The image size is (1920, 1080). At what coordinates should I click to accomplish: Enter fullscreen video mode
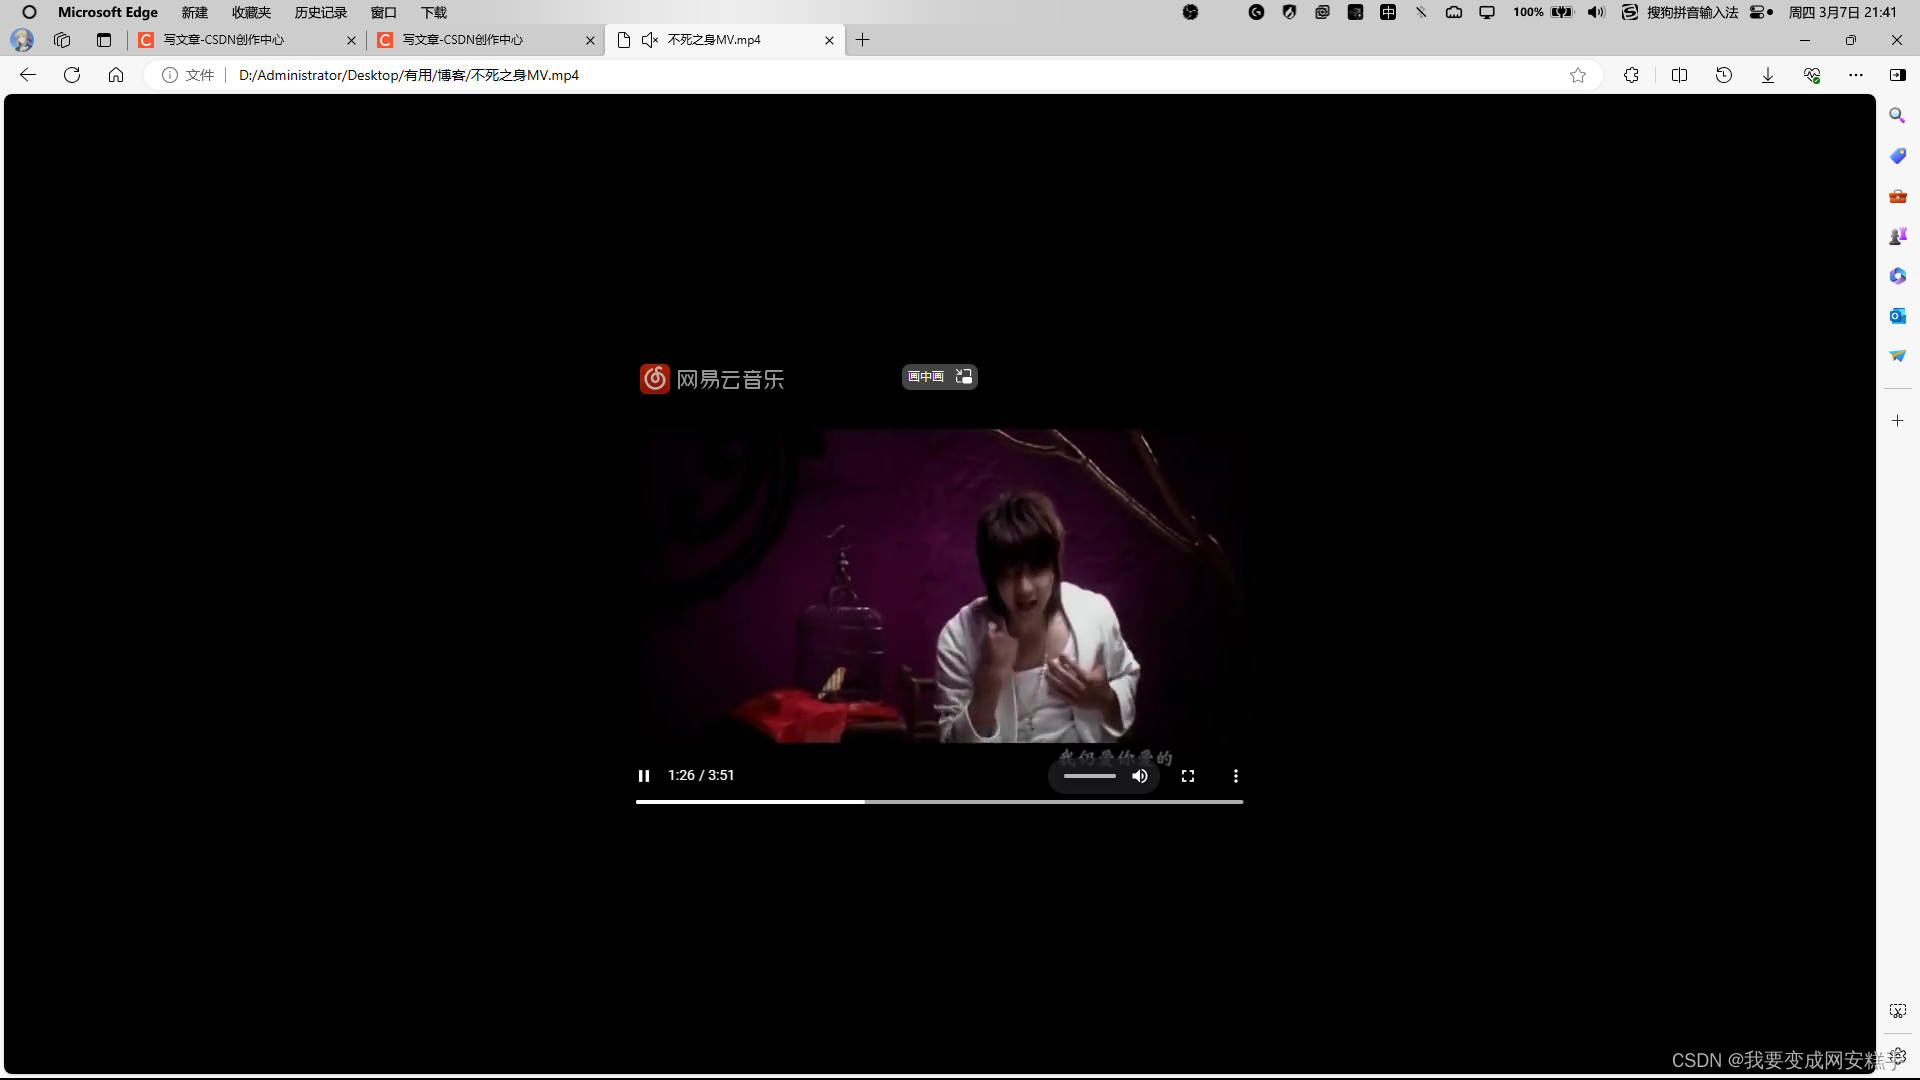point(1188,776)
